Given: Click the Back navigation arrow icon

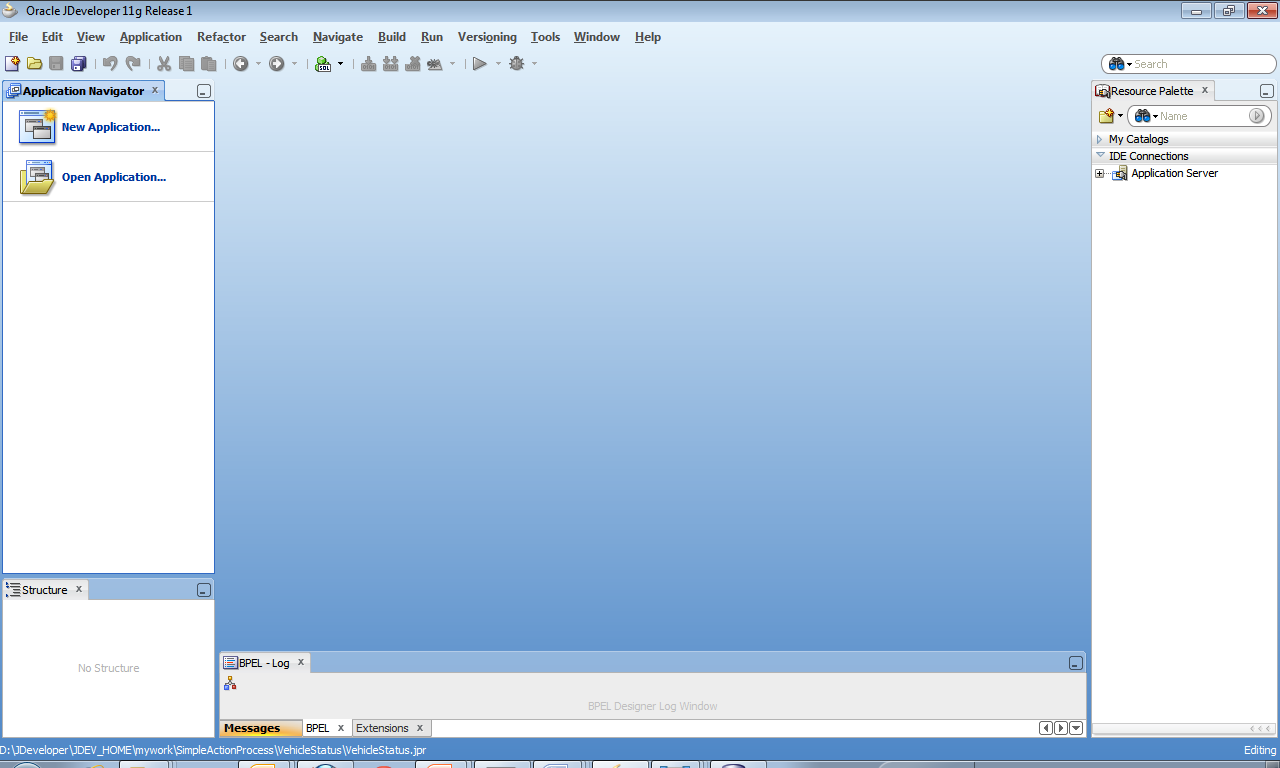Looking at the screenshot, I should tap(241, 63).
